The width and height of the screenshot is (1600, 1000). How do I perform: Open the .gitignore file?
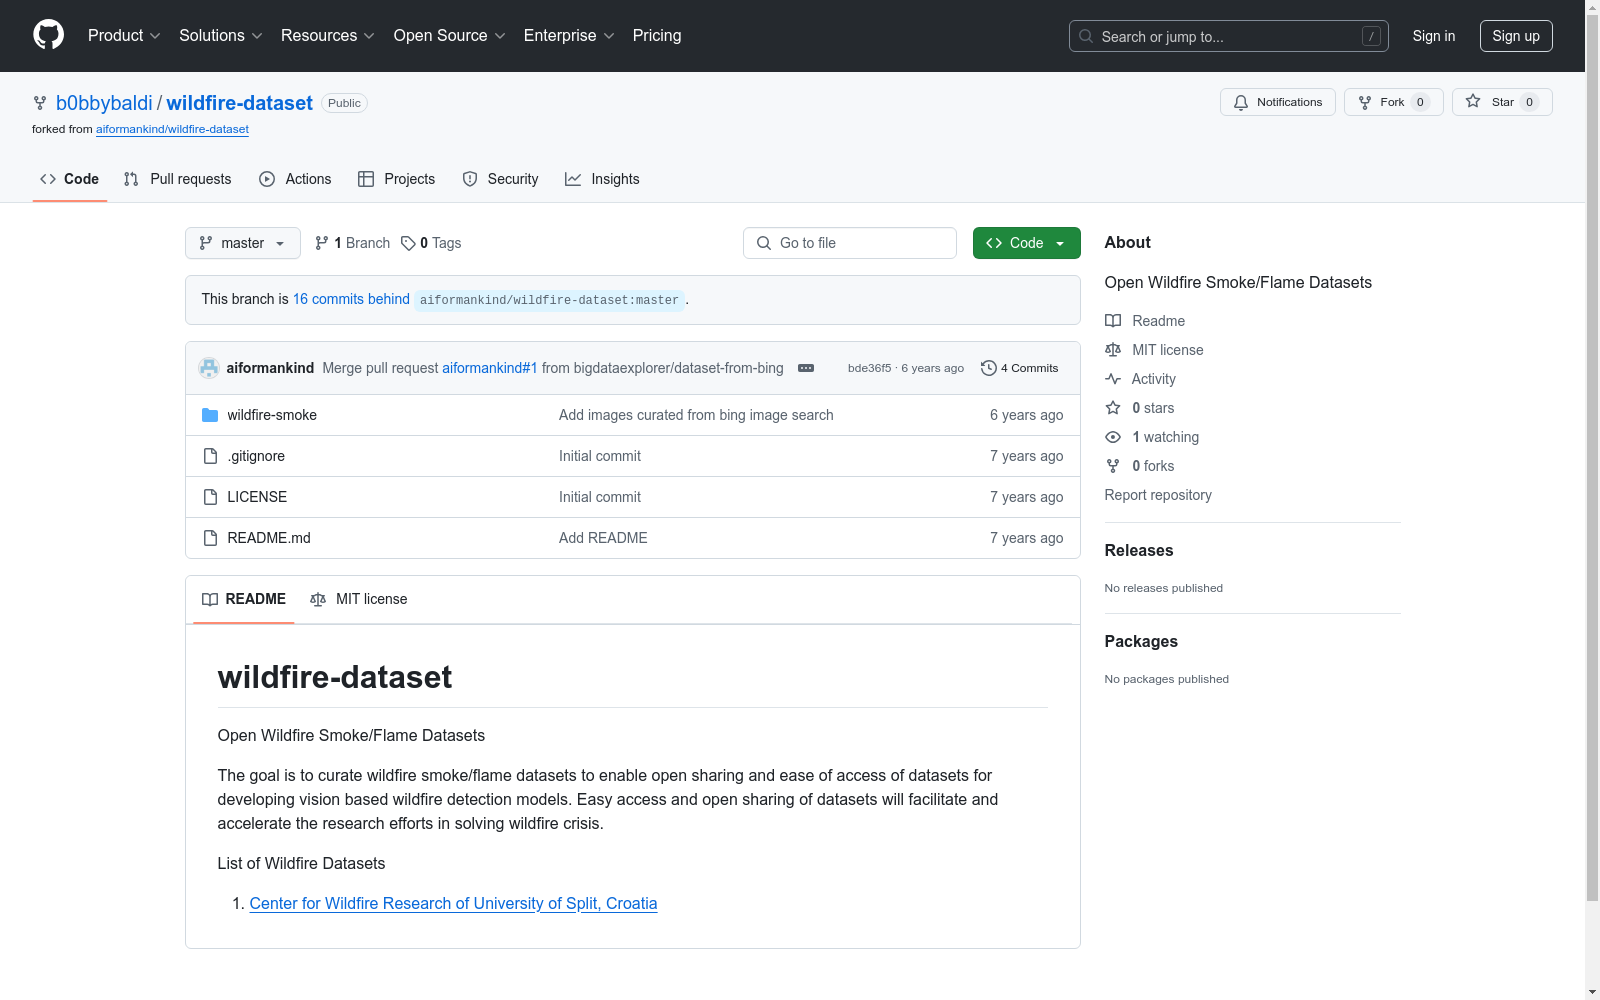[x=256, y=456]
